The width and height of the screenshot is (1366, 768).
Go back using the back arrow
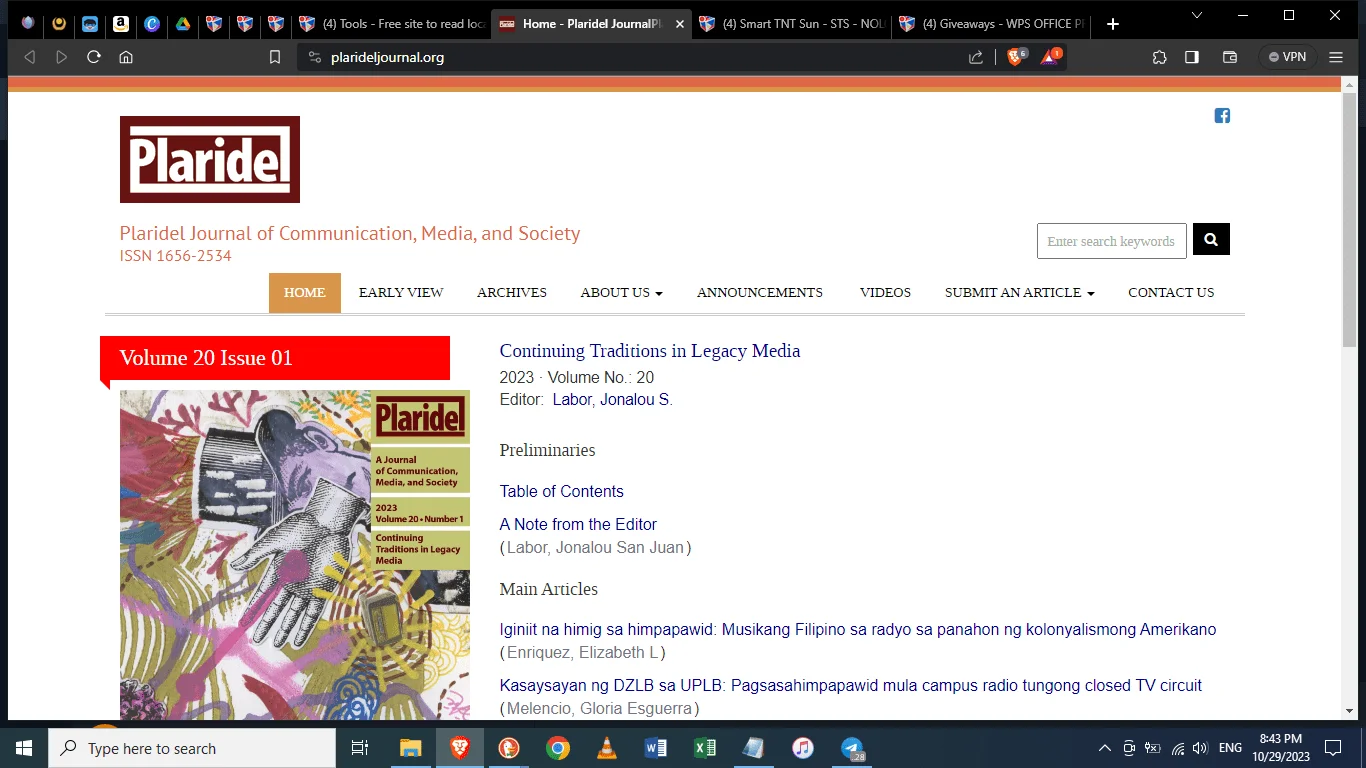coord(29,57)
